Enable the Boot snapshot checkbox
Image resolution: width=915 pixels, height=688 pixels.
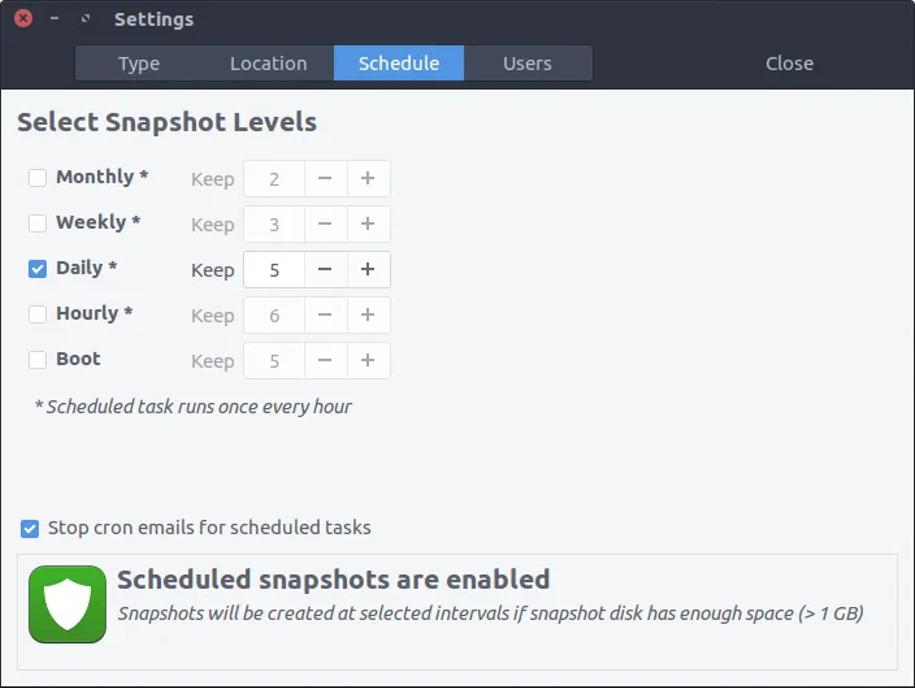37,359
